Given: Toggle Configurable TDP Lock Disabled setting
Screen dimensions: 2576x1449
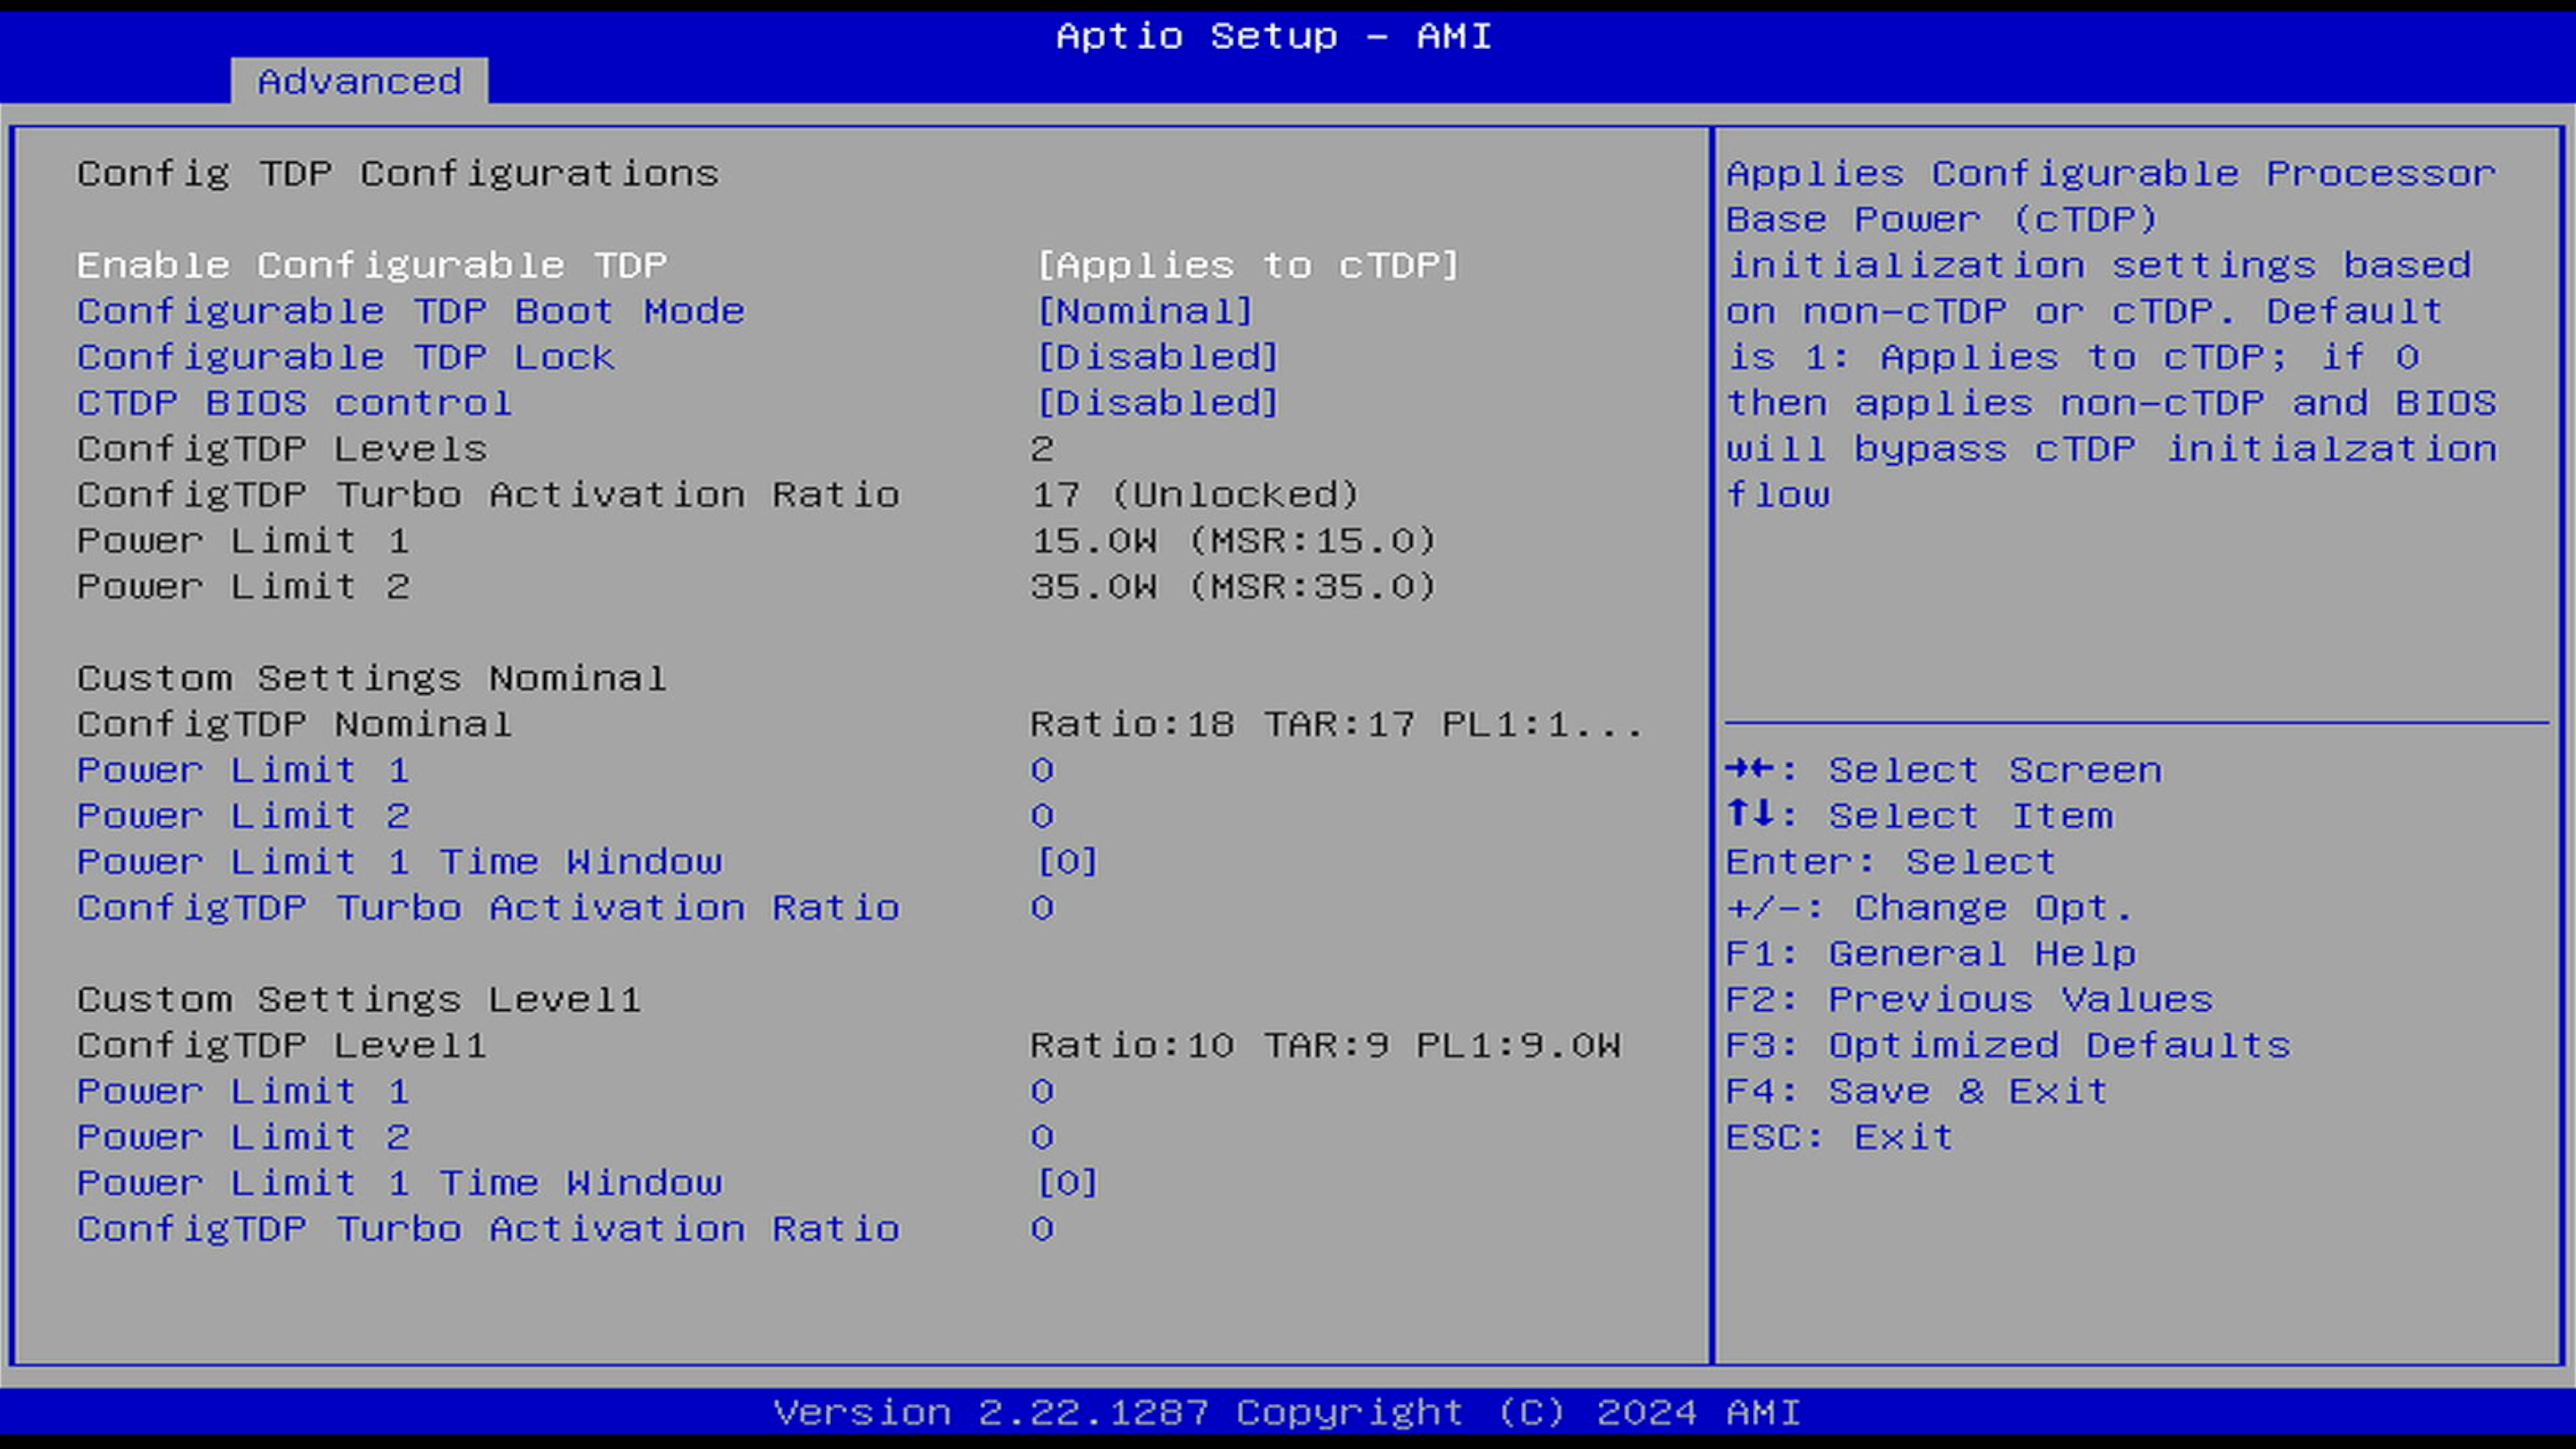Looking at the screenshot, I should pyautogui.click(x=1157, y=357).
